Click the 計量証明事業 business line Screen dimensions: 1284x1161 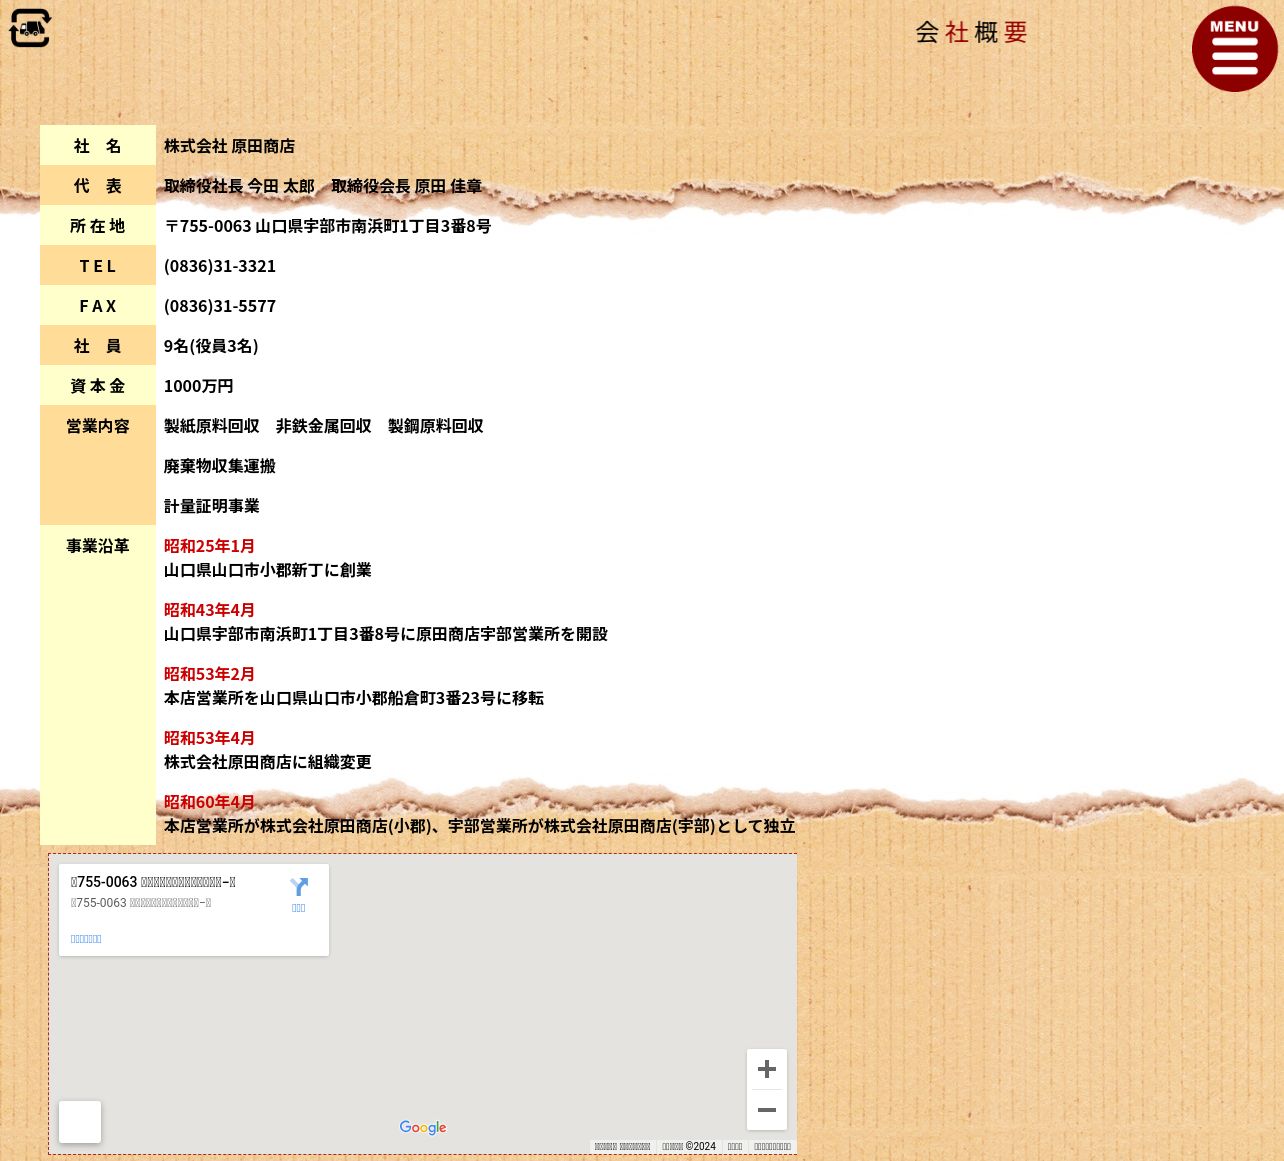tap(212, 506)
